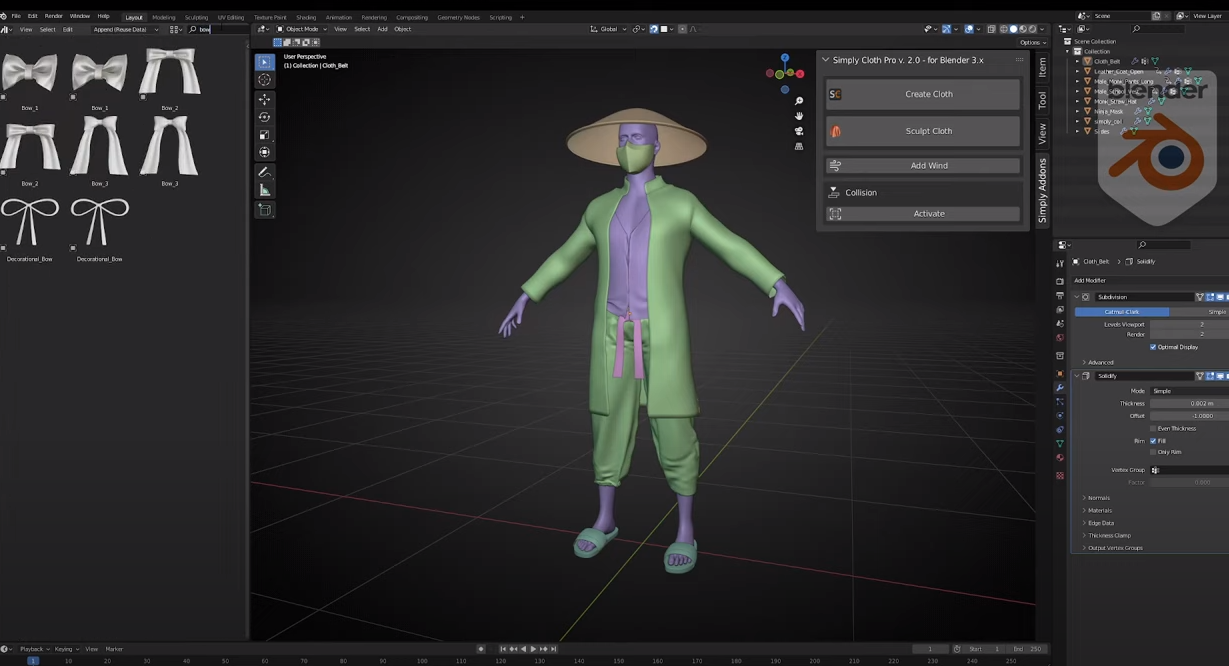
Task: Select the Select Box tool
Action: (x=264, y=62)
